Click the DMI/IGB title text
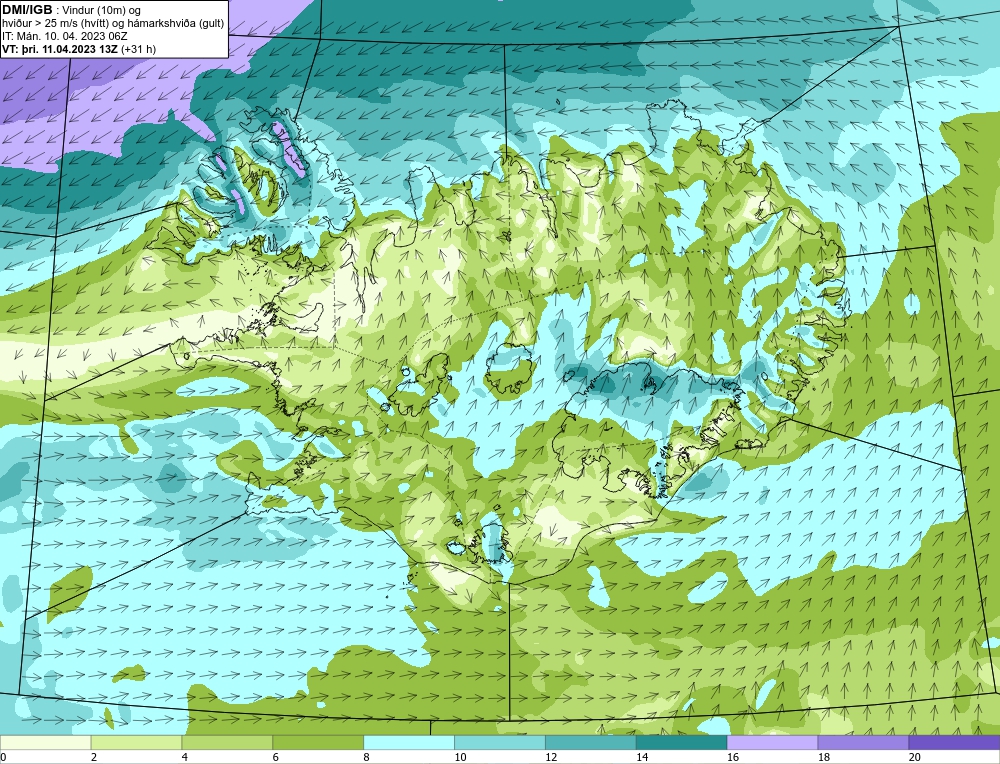 [27, 10]
